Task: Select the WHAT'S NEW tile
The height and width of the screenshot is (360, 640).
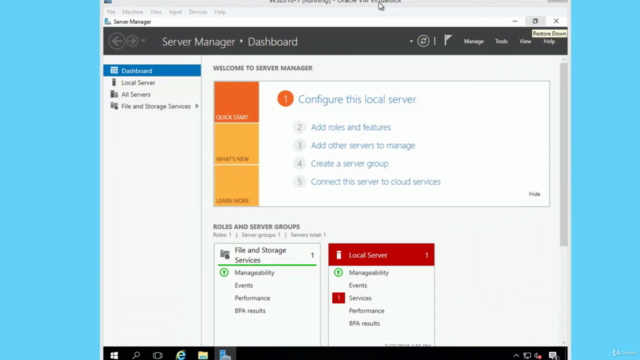Action: pyautogui.click(x=236, y=144)
